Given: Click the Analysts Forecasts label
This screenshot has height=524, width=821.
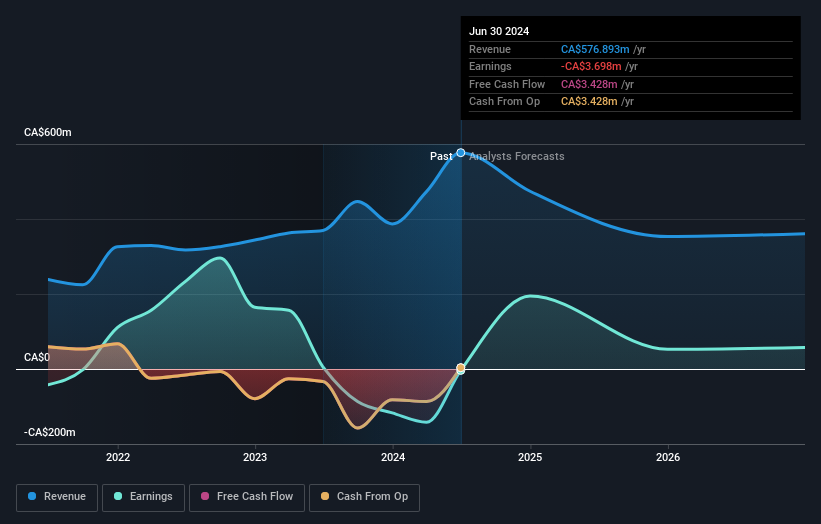Looking at the screenshot, I should click(x=517, y=157).
